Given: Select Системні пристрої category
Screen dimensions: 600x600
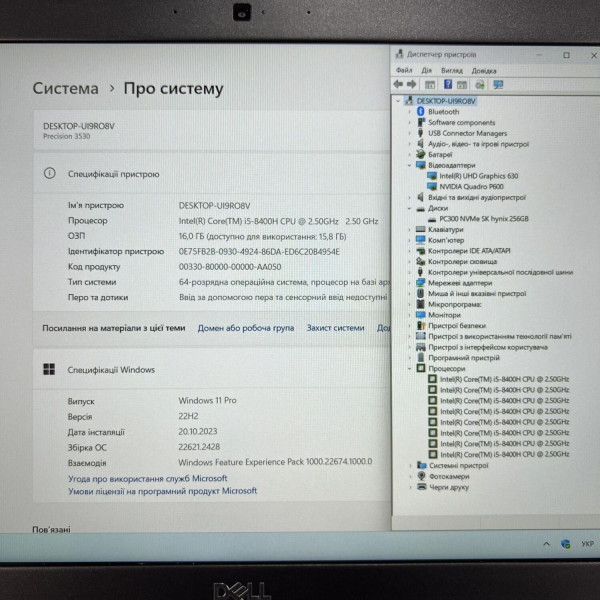Looking at the screenshot, I should (x=458, y=466).
